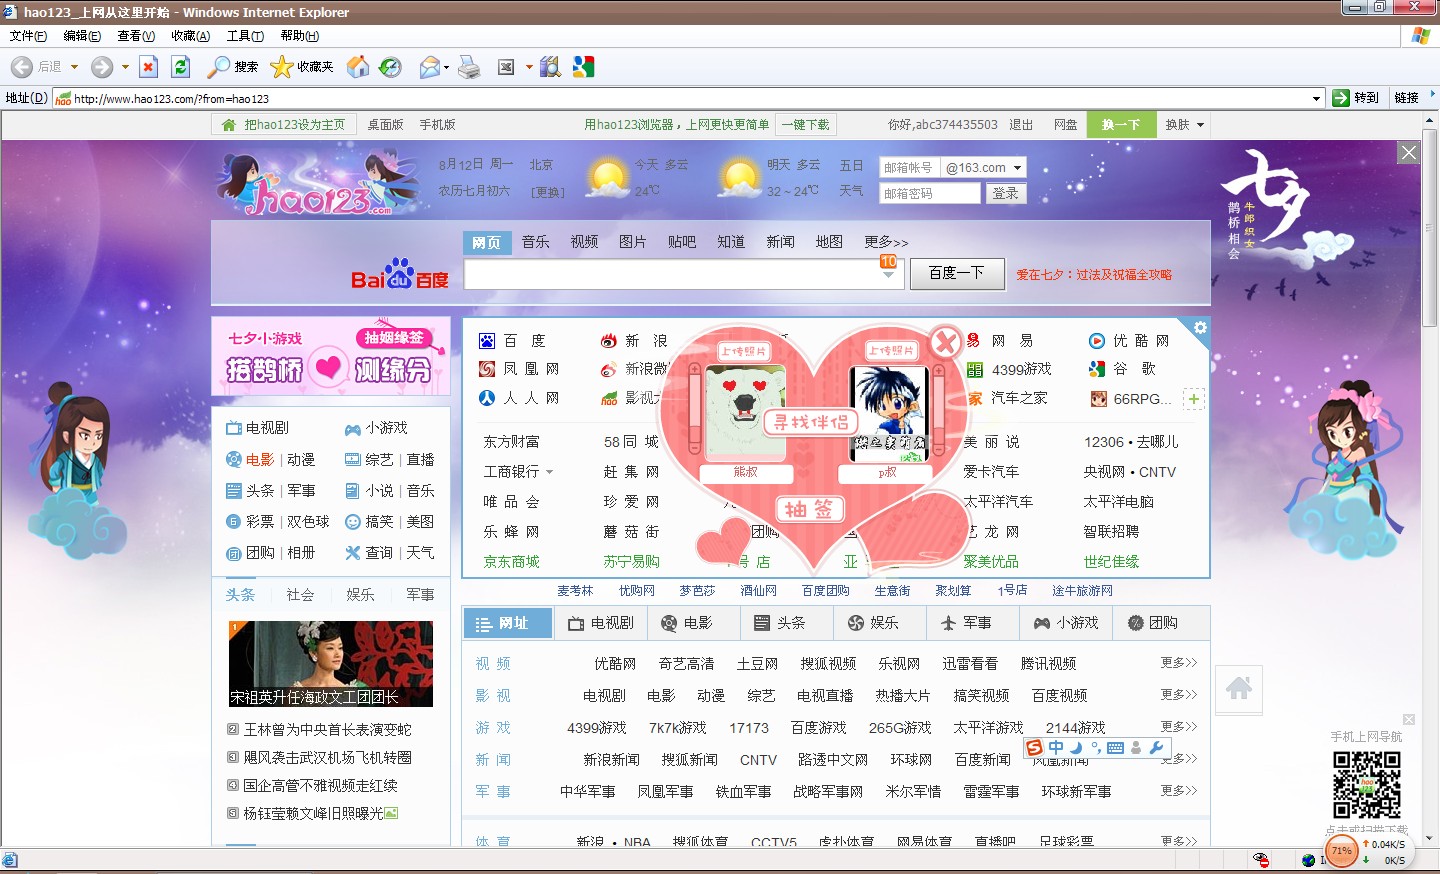Go to the home page via house icon

coord(357,67)
